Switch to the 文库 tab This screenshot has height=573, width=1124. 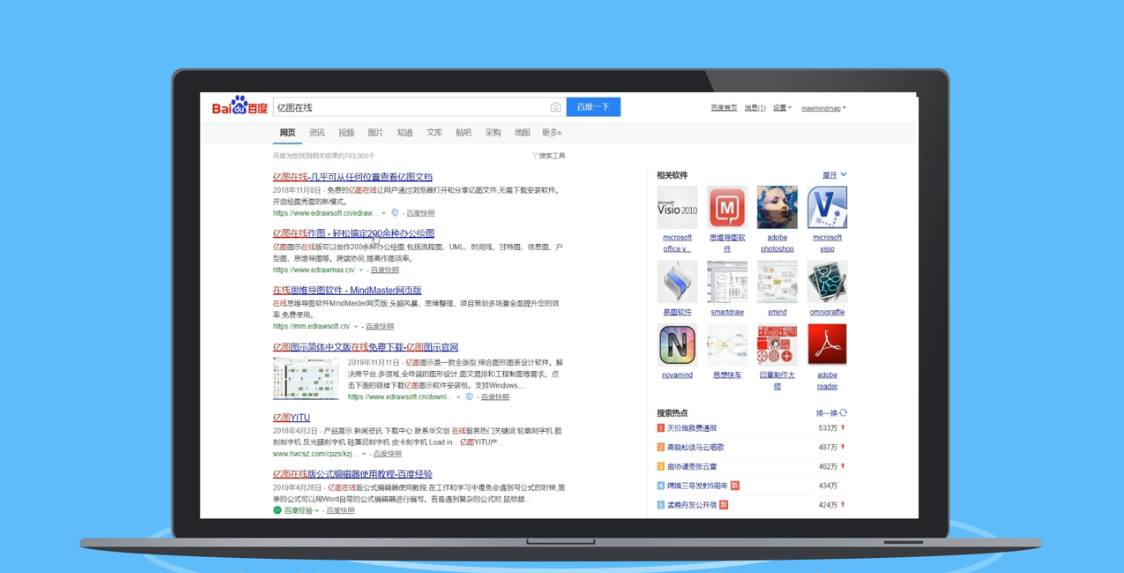point(434,133)
